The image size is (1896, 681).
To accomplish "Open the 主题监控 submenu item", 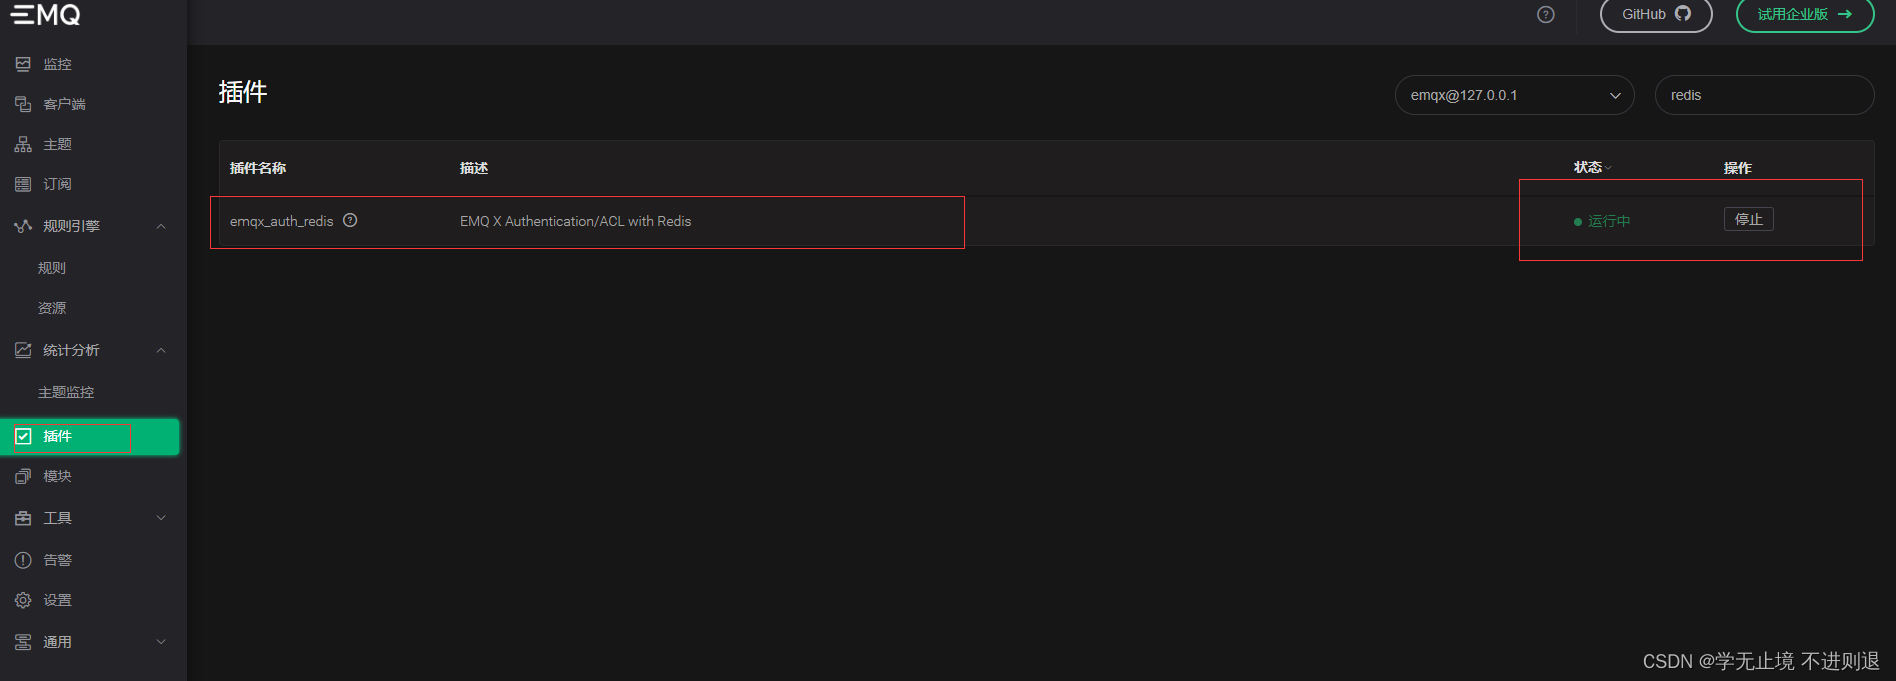I will click(x=66, y=392).
